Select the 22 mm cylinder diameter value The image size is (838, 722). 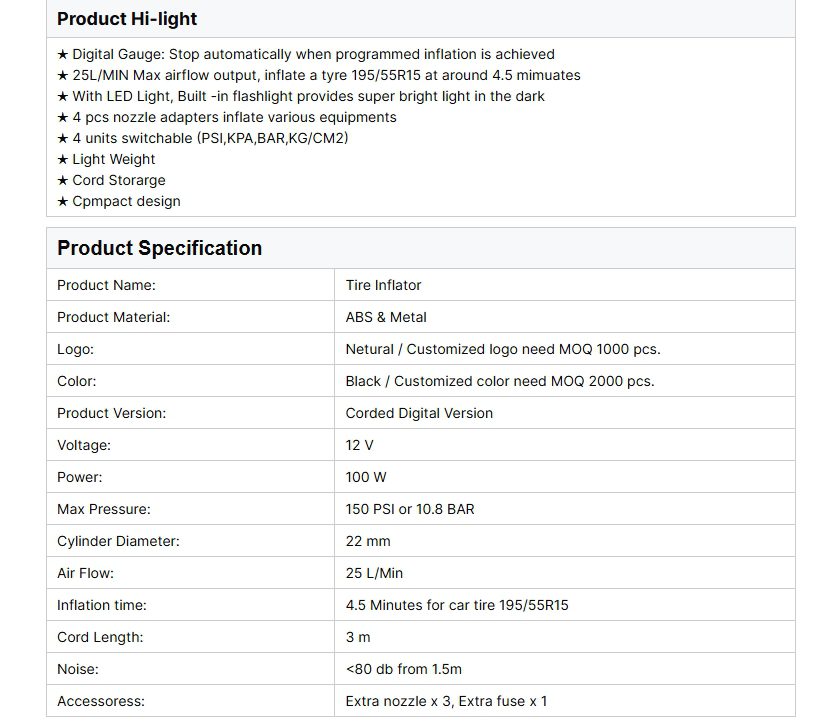click(367, 541)
